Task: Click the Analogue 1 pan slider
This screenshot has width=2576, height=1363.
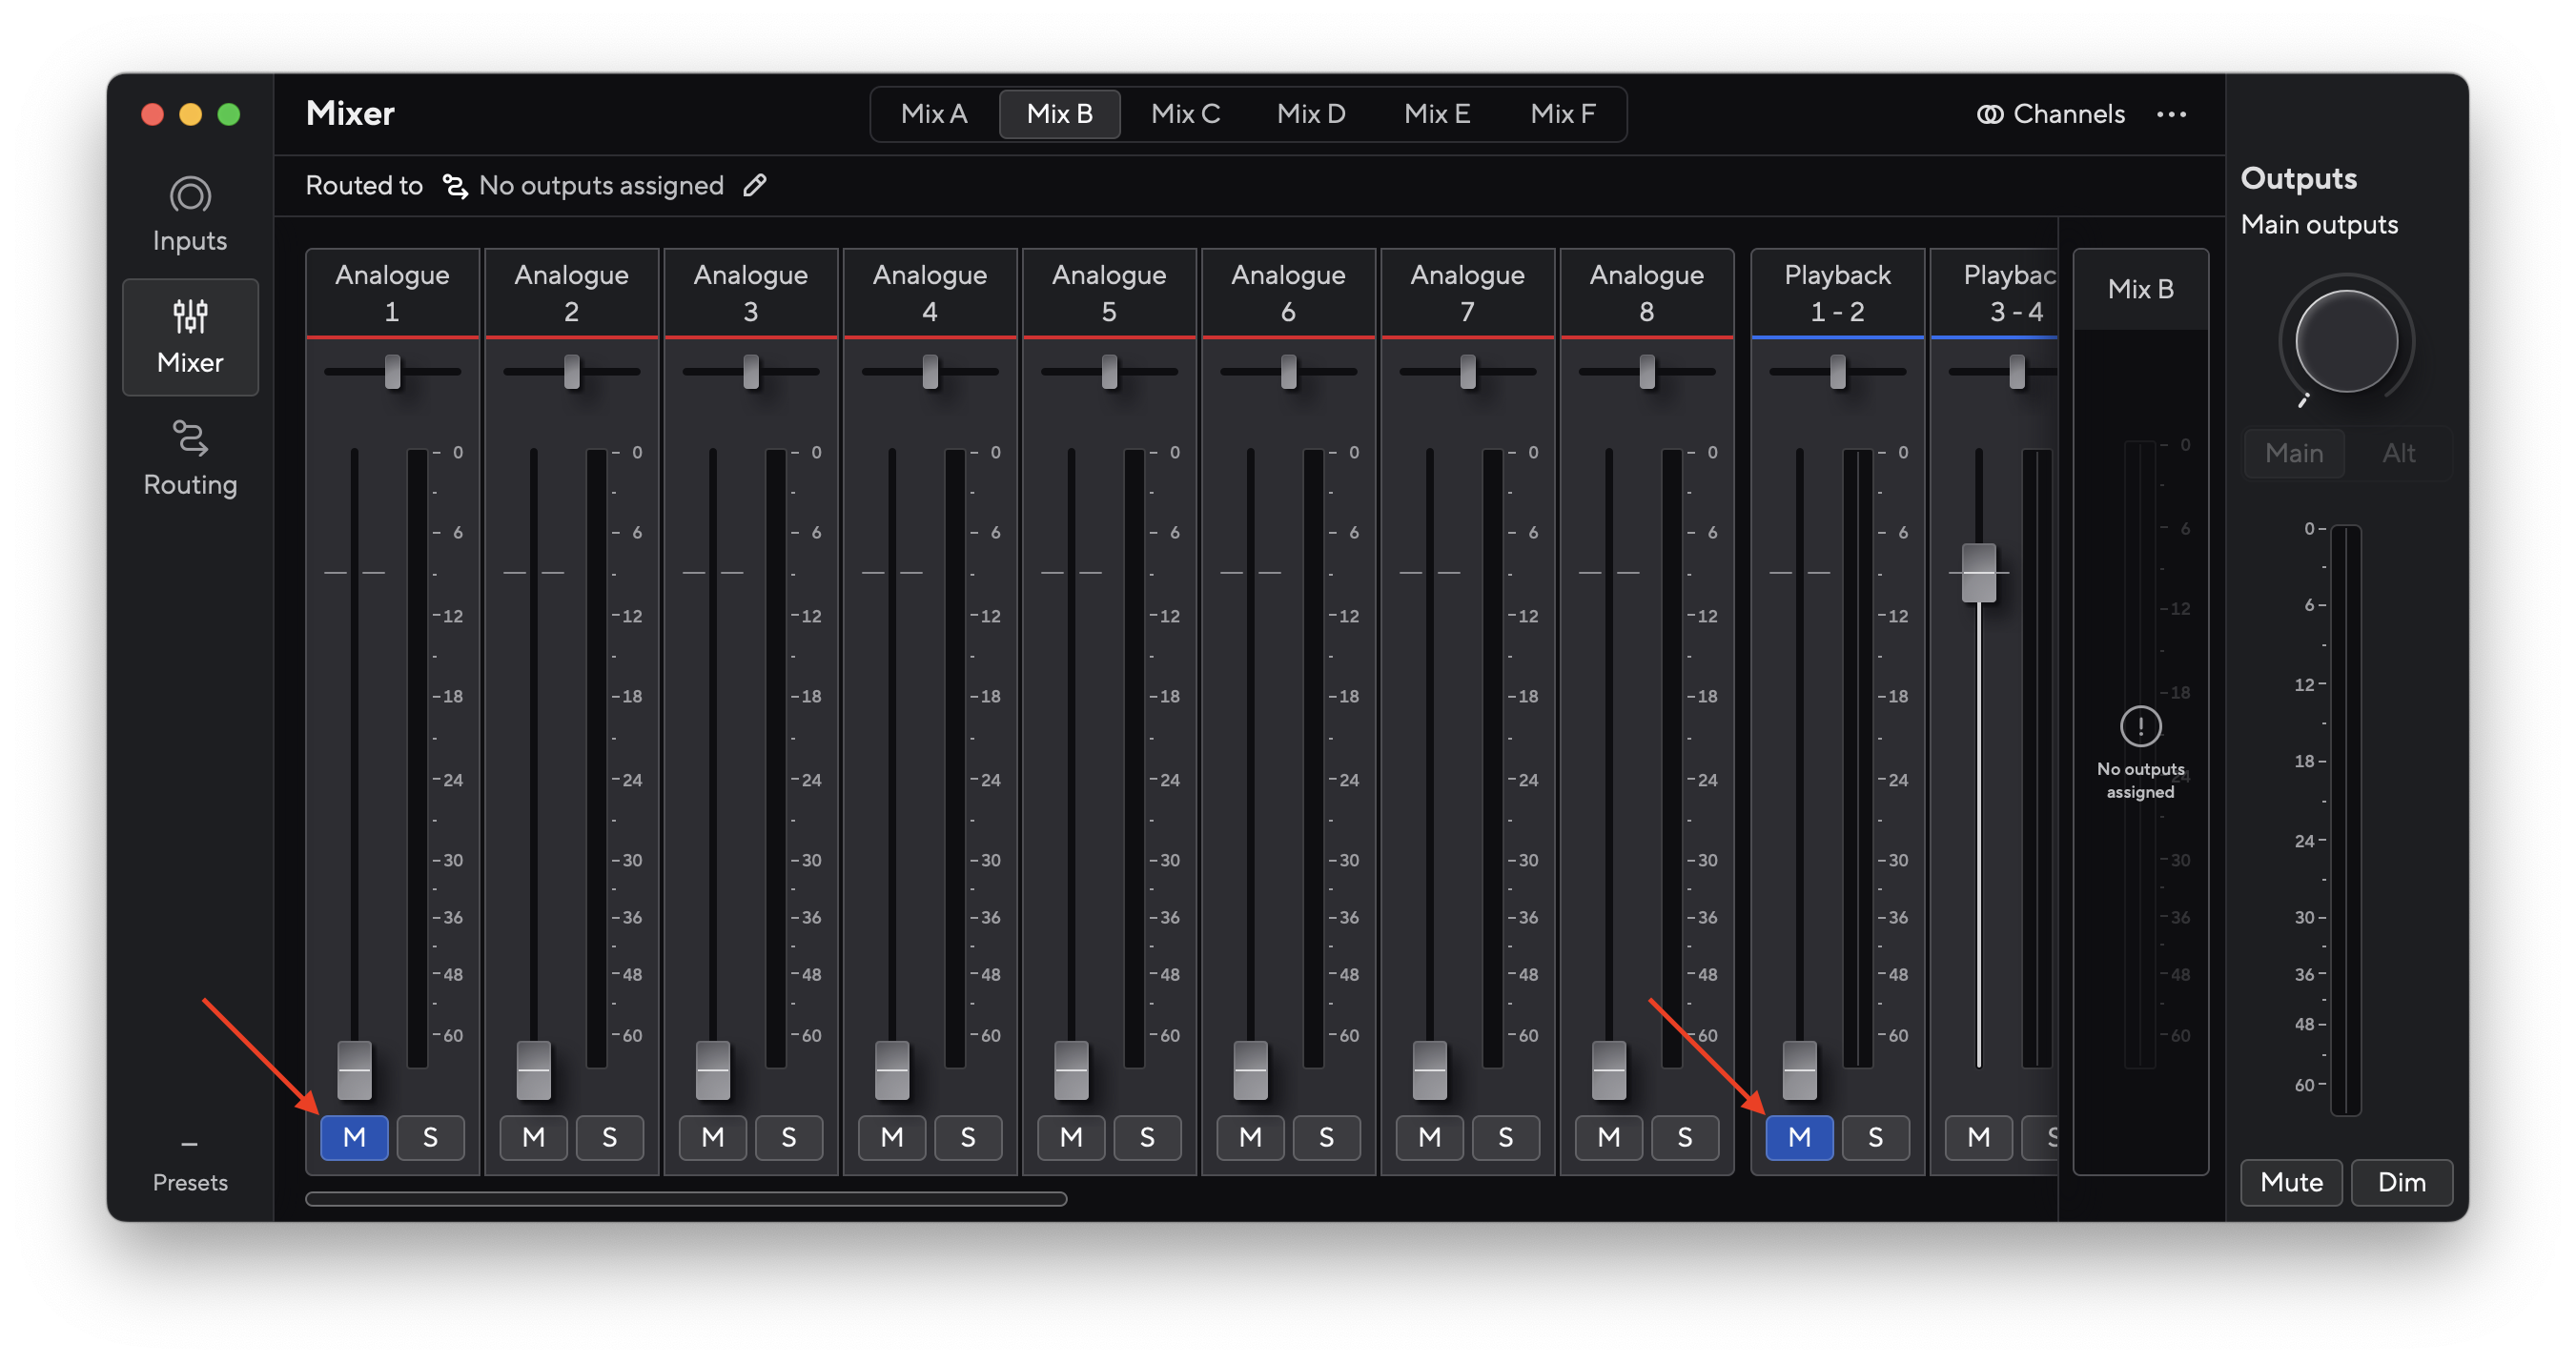Action: tap(392, 372)
